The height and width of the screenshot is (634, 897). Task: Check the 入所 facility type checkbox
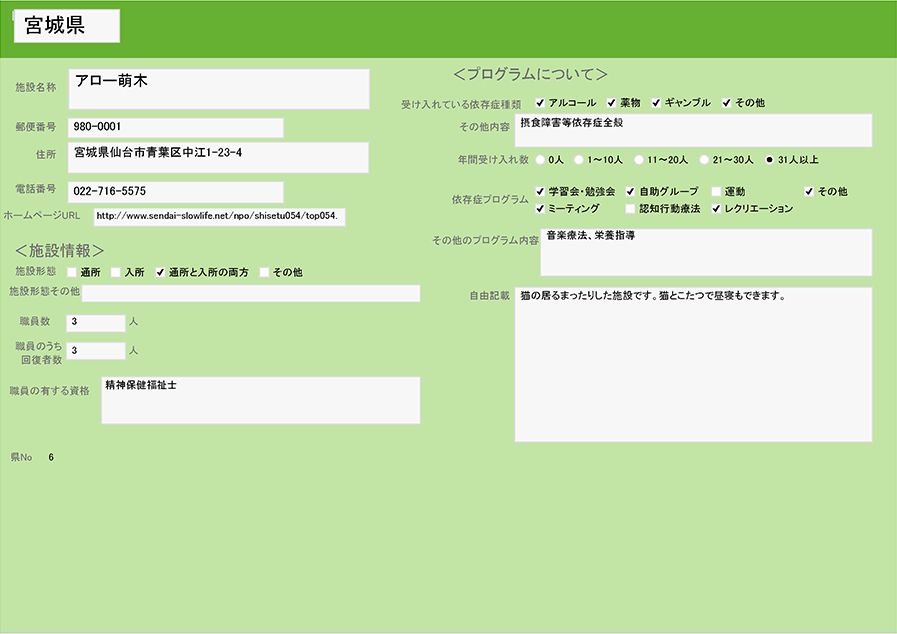(x=116, y=272)
